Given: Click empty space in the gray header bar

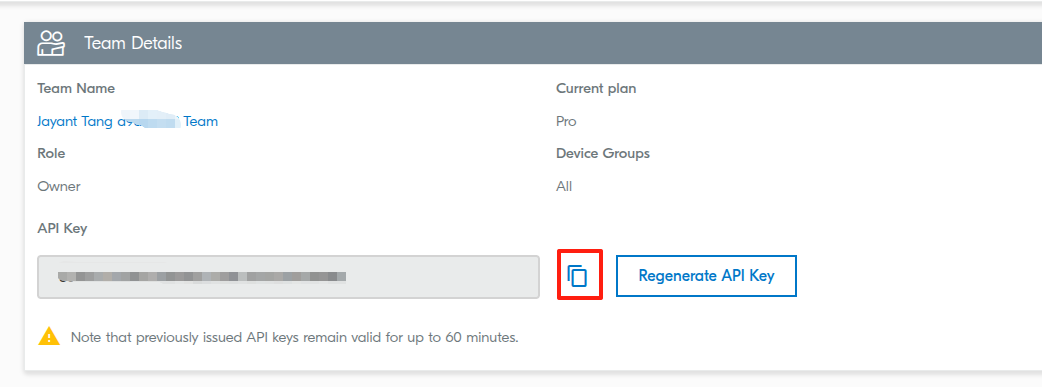Looking at the screenshot, I should (x=598, y=43).
